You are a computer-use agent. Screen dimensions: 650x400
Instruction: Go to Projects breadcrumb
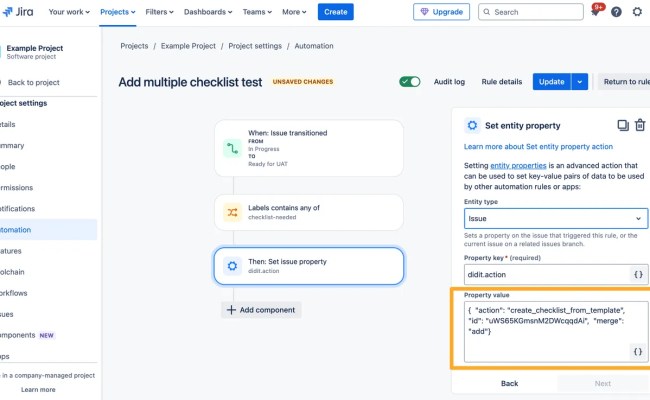[x=134, y=46]
